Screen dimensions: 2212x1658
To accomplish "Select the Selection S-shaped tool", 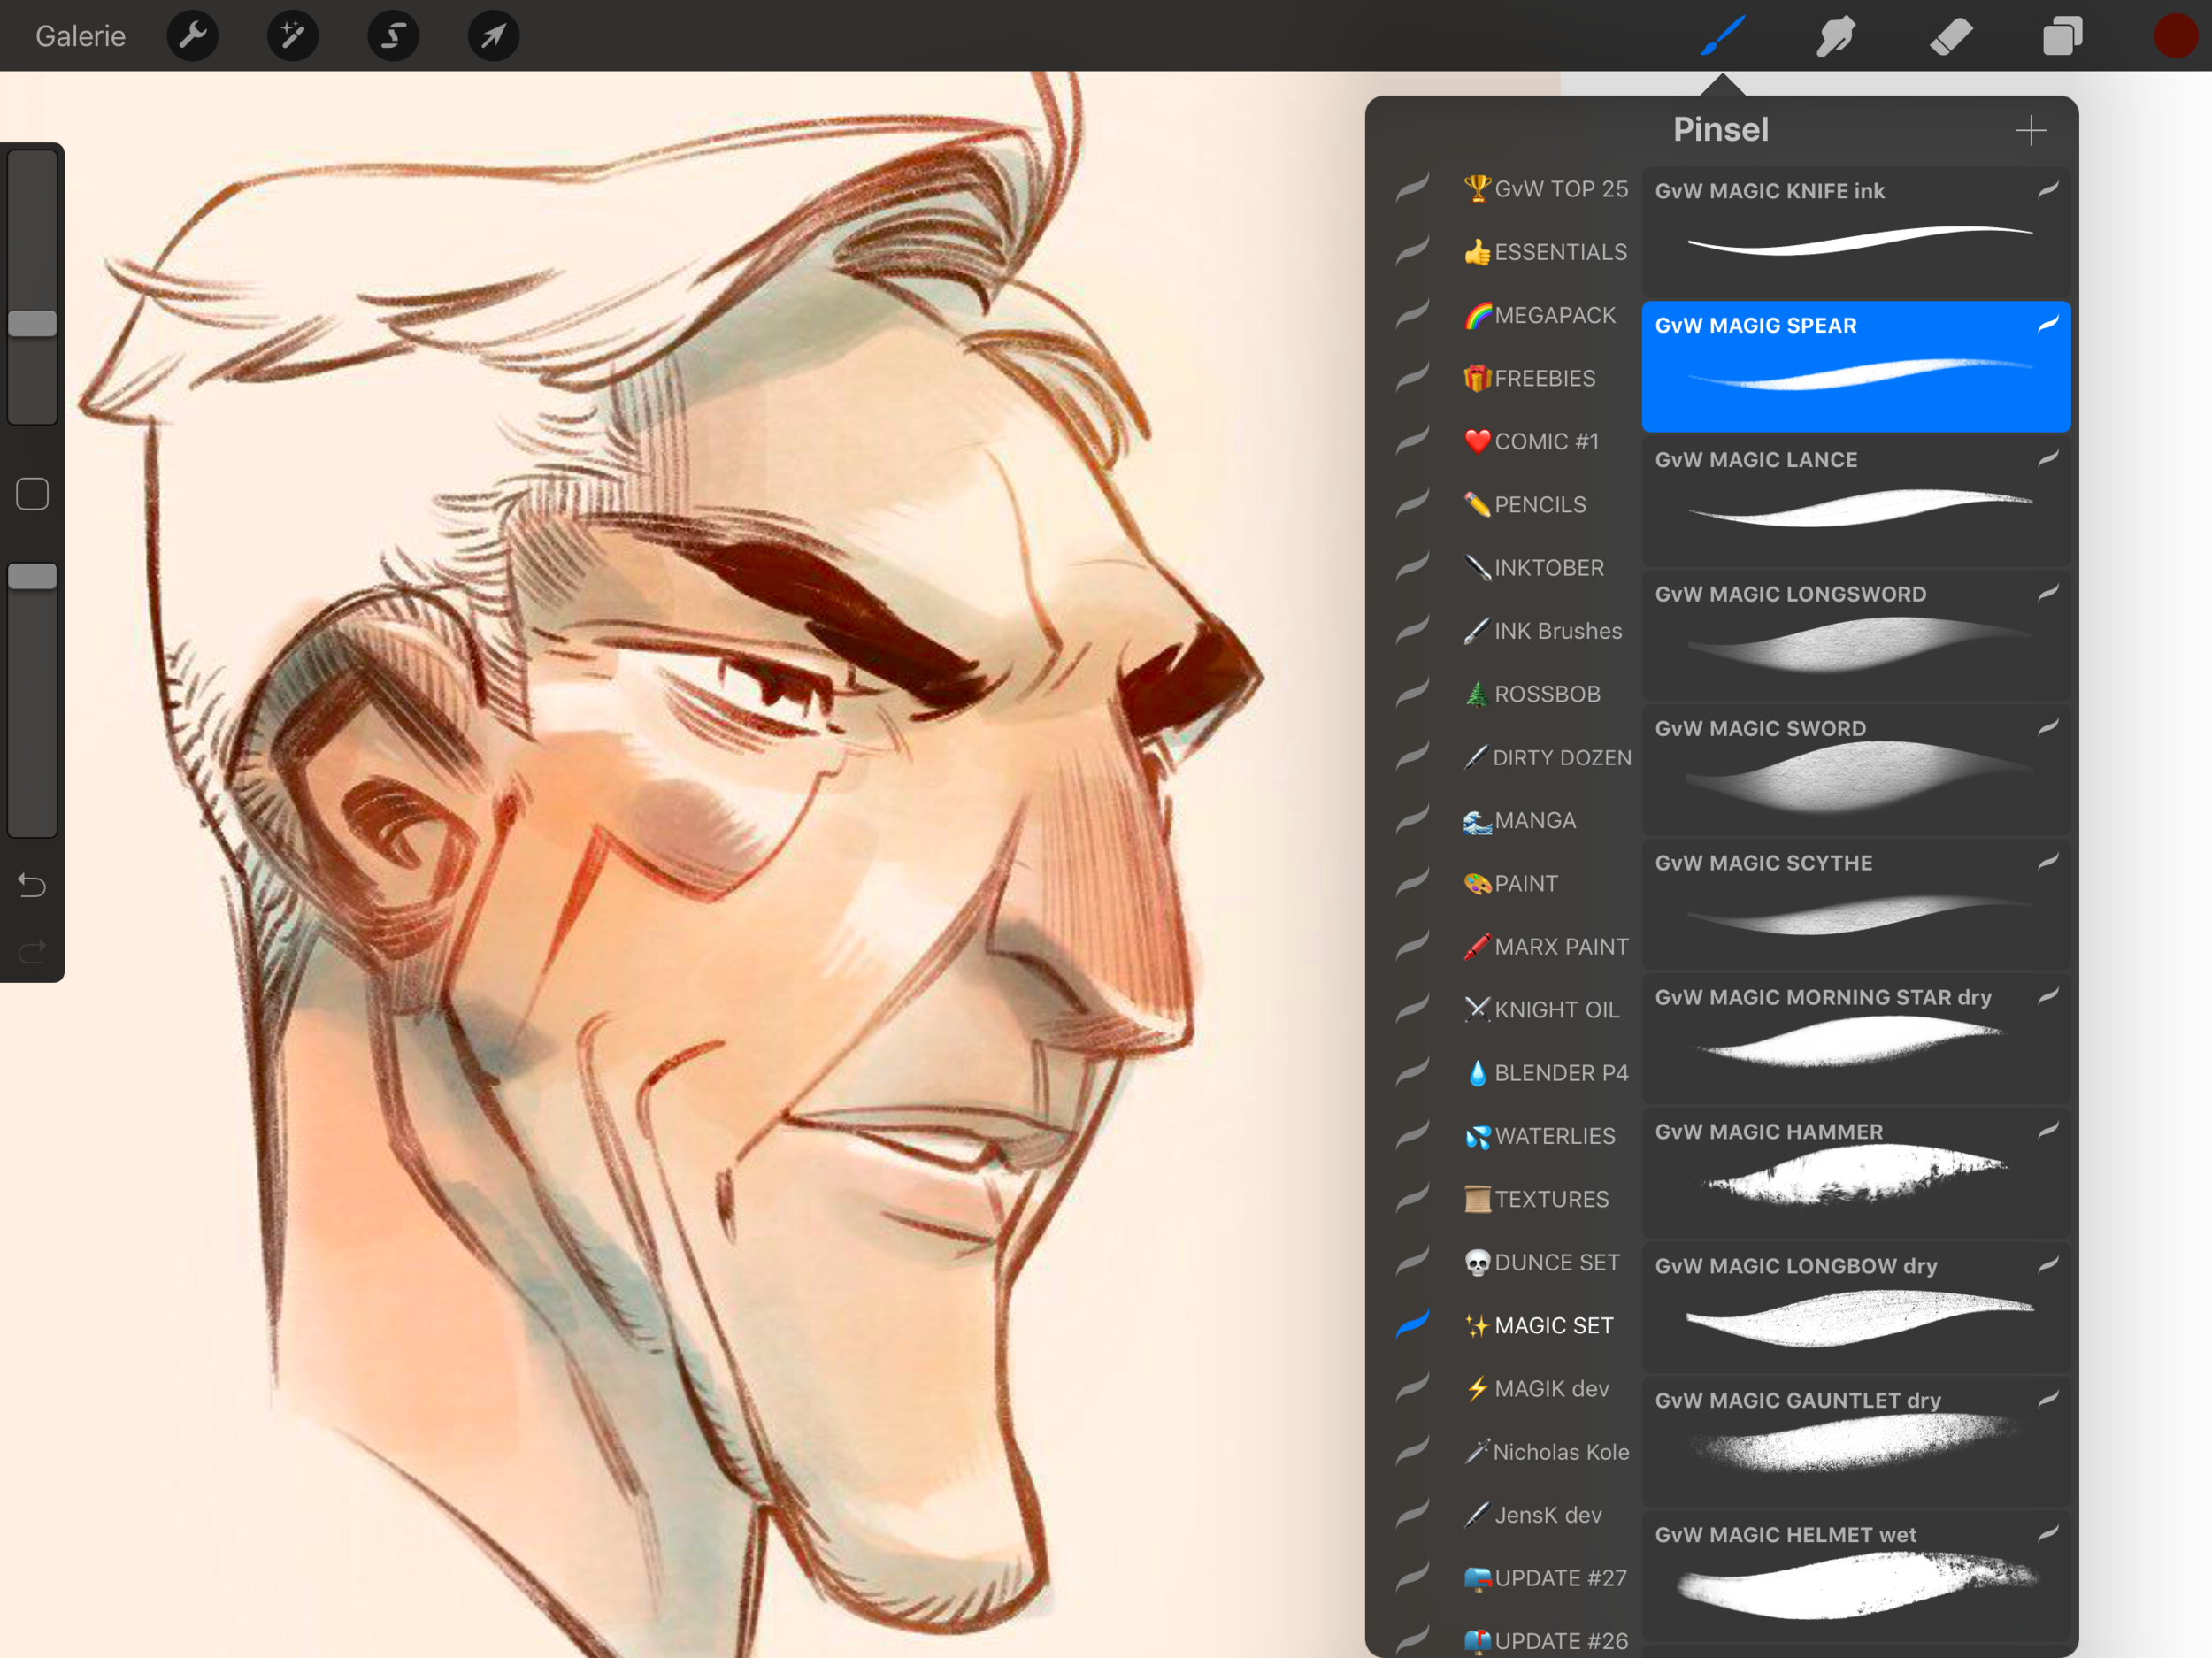I will click(x=393, y=36).
